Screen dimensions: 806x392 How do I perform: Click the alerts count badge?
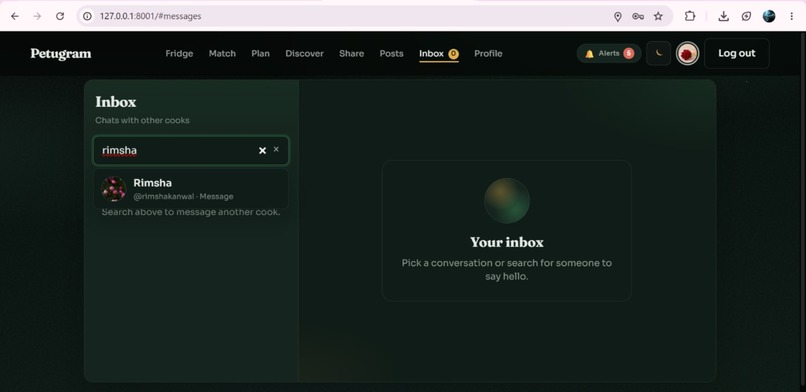pos(629,53)
